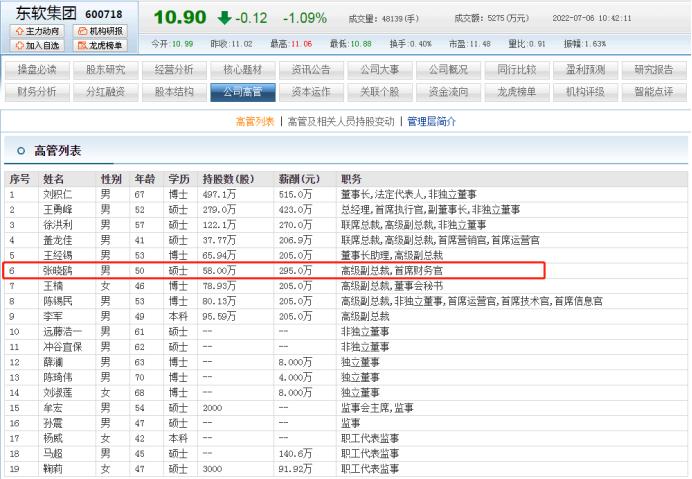
Task: Select the active 公司高管 tab
Action: point(243,92)
